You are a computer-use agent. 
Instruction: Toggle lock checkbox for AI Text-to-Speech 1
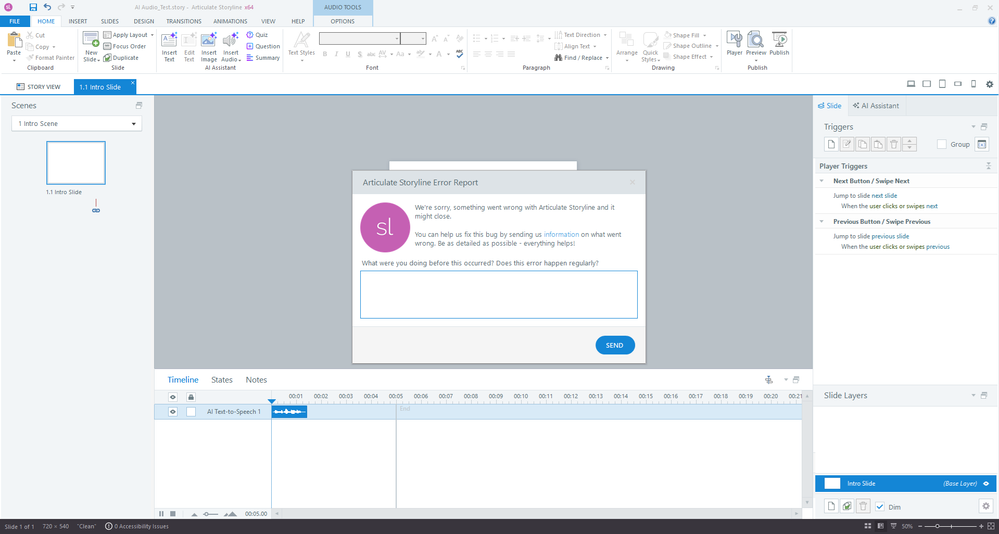[x=190, y=412]
